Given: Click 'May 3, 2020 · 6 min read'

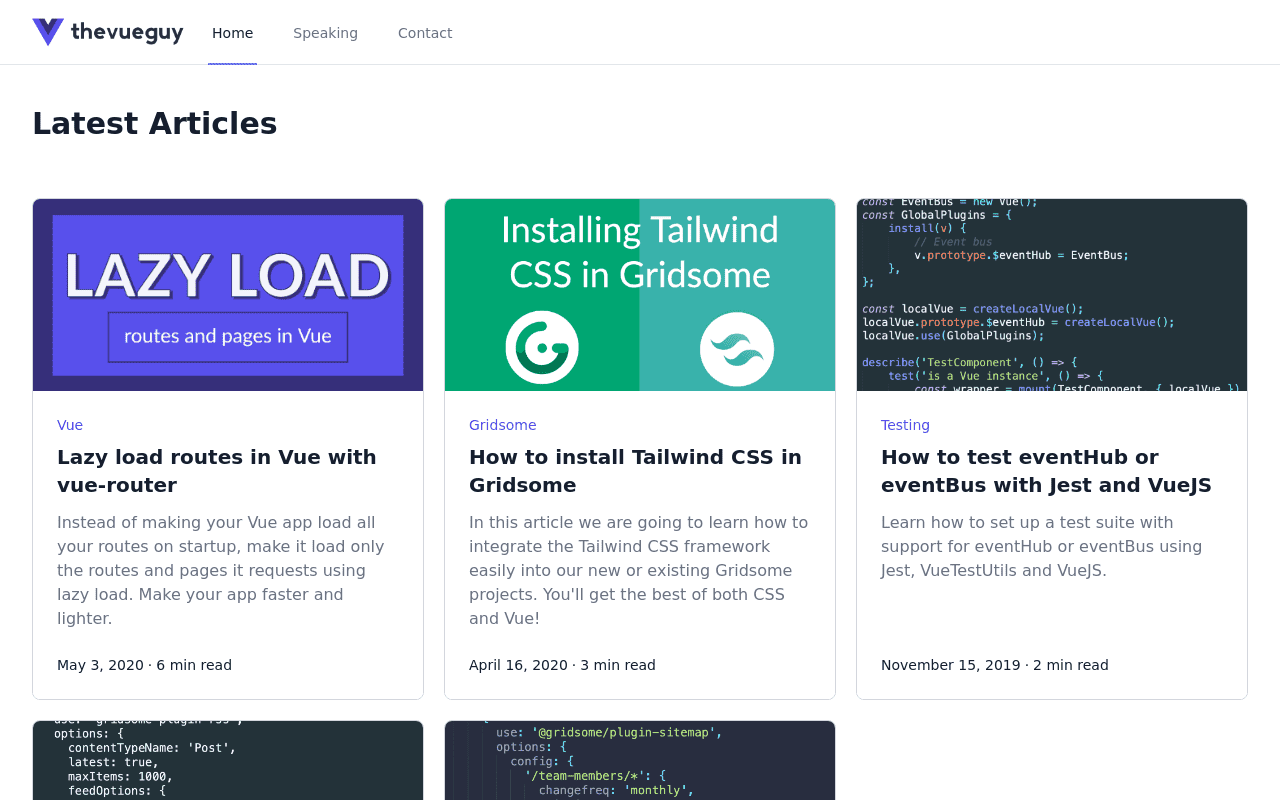Looking at the screenshot, I should (144, 665).
